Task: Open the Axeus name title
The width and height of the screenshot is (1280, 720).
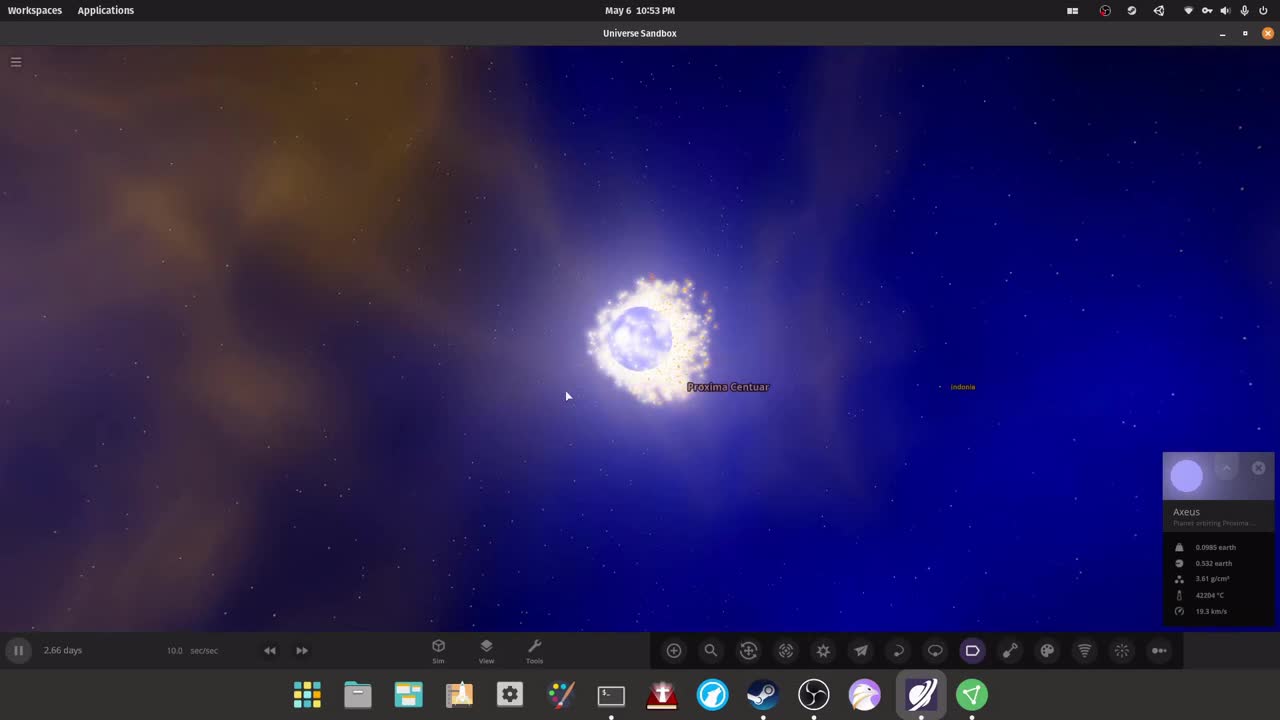Action: [1186, 512]
